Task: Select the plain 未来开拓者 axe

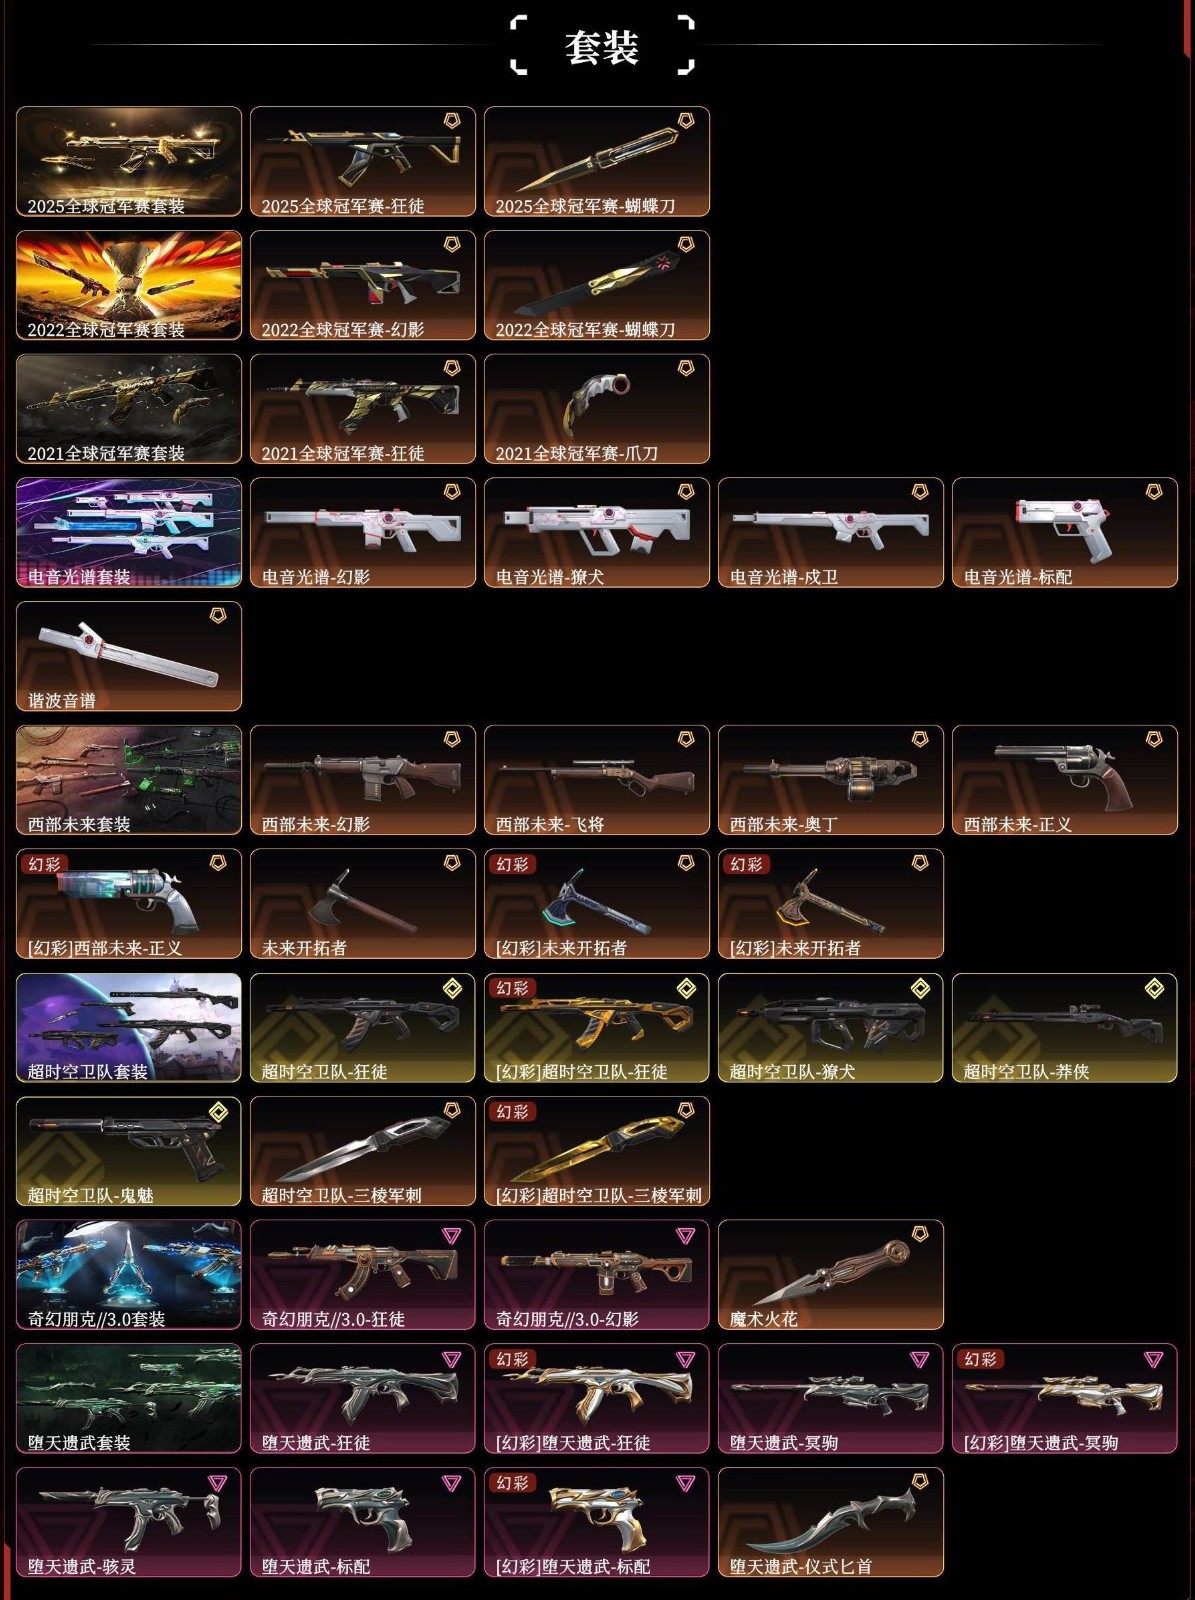Action: (x=363, y=904)
